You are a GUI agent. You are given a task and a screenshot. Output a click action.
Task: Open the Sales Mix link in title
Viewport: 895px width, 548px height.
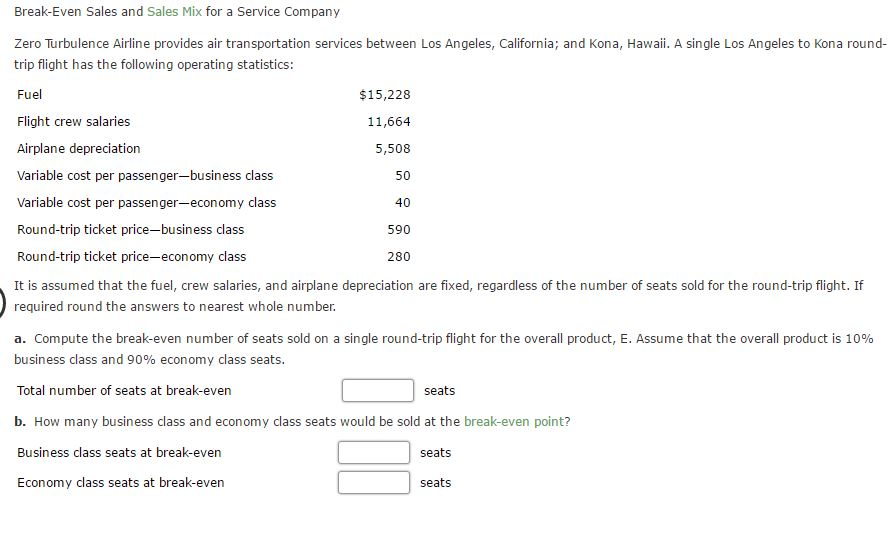tap(174, 12)
